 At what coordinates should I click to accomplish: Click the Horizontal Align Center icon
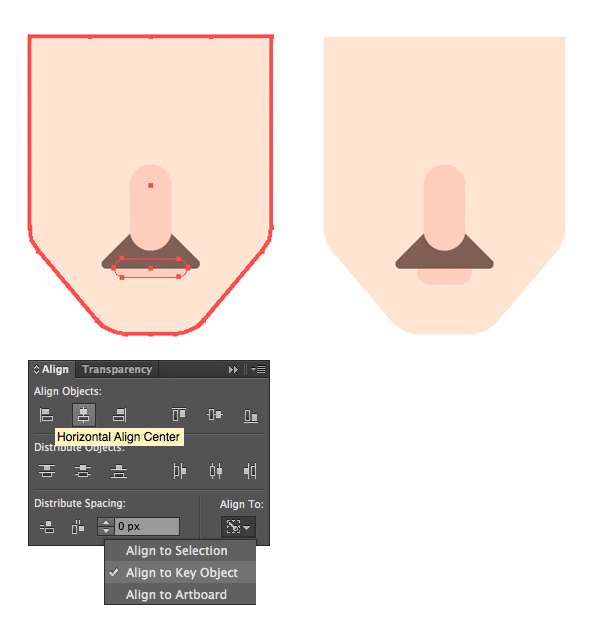coord(84,415)
